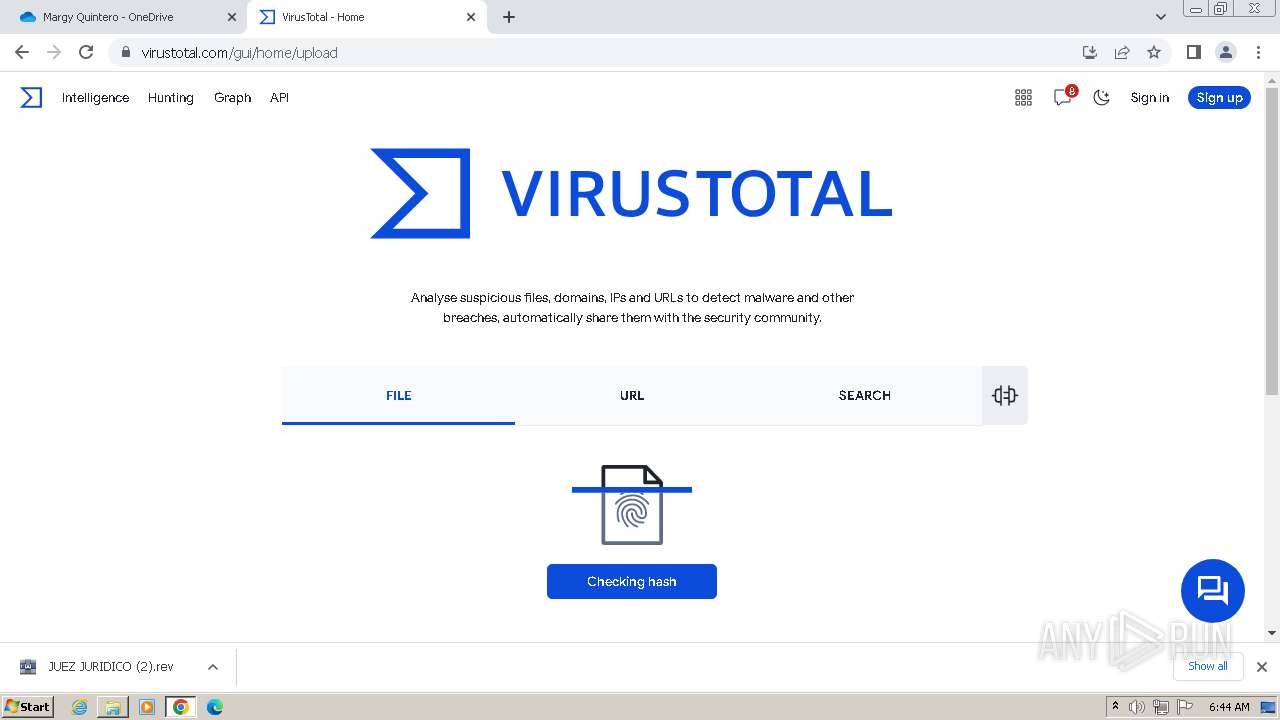
Task: Open Chrome profile avatar
Action: pyautogui.click(x=1225, y=52)
